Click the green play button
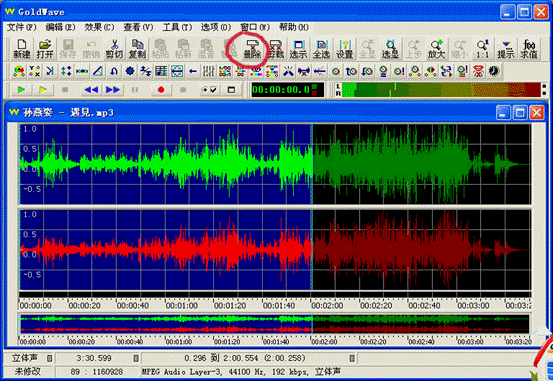 click(x=21, y=90)
